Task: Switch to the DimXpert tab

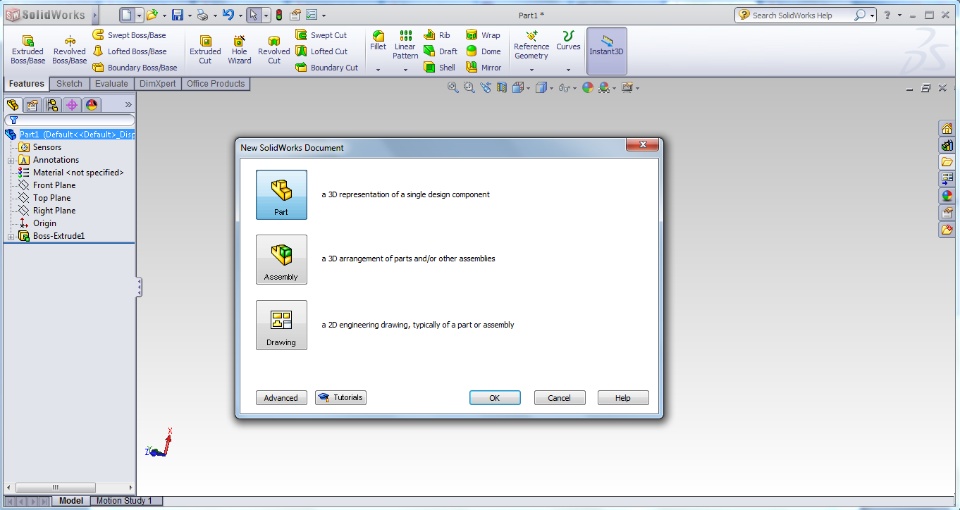Action: (157, 84)
